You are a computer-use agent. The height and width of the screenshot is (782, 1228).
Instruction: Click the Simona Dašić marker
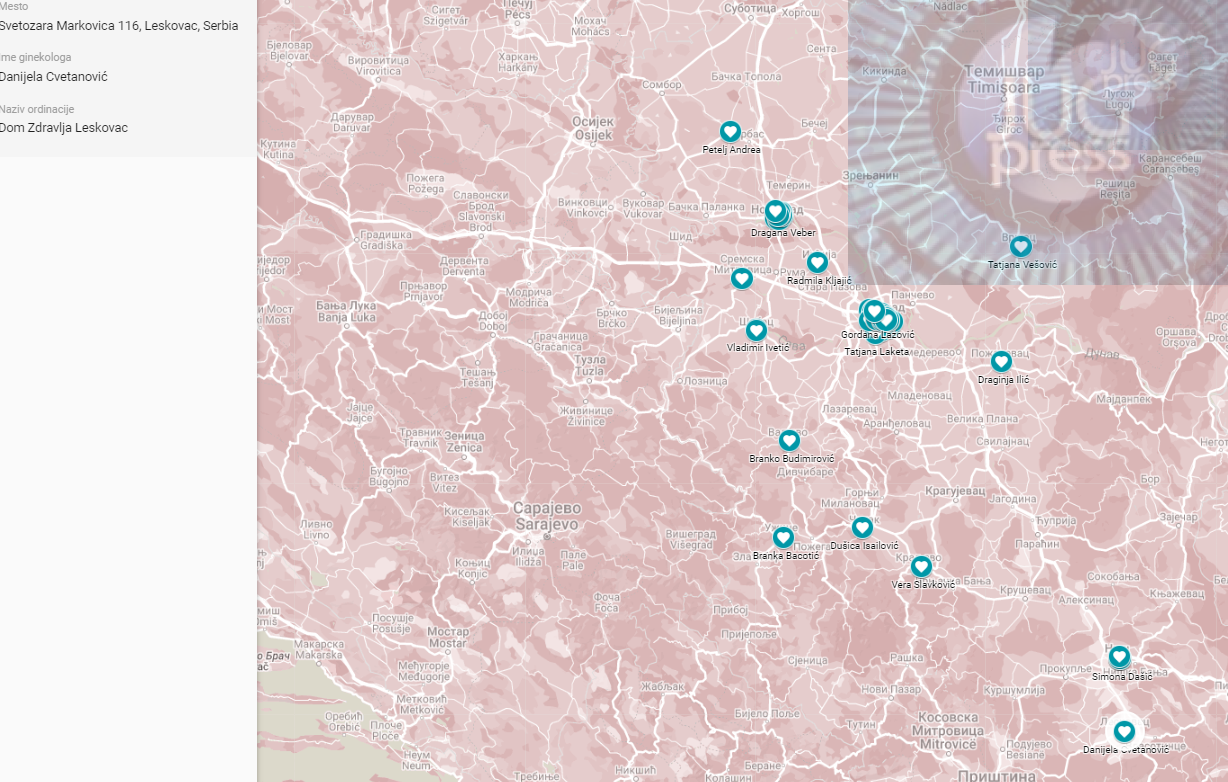pyautogui.click(x=1119, y=656)
